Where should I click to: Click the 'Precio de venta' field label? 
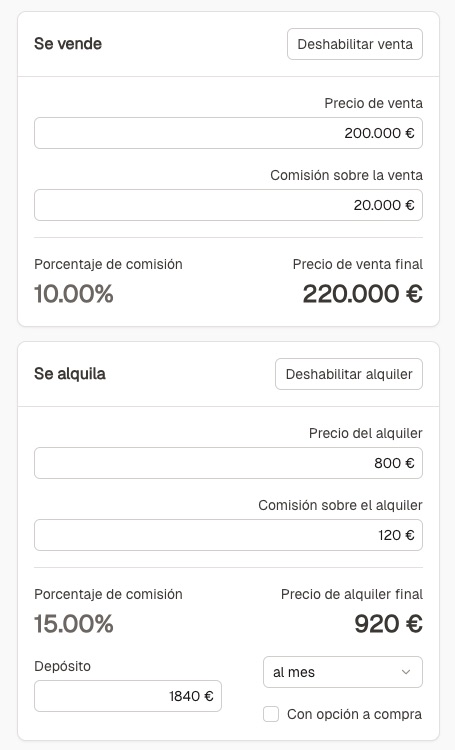tap(374, 103)
